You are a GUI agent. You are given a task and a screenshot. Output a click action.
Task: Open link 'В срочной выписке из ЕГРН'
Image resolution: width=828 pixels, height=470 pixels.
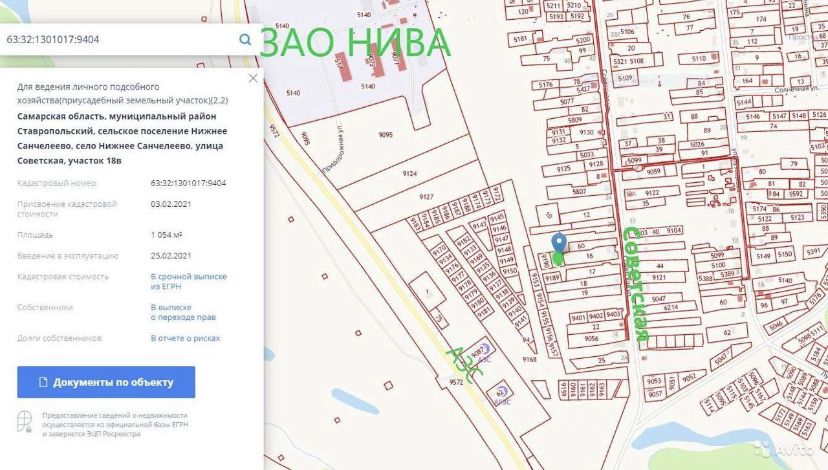pyautogui.click(x=189, y=281)
